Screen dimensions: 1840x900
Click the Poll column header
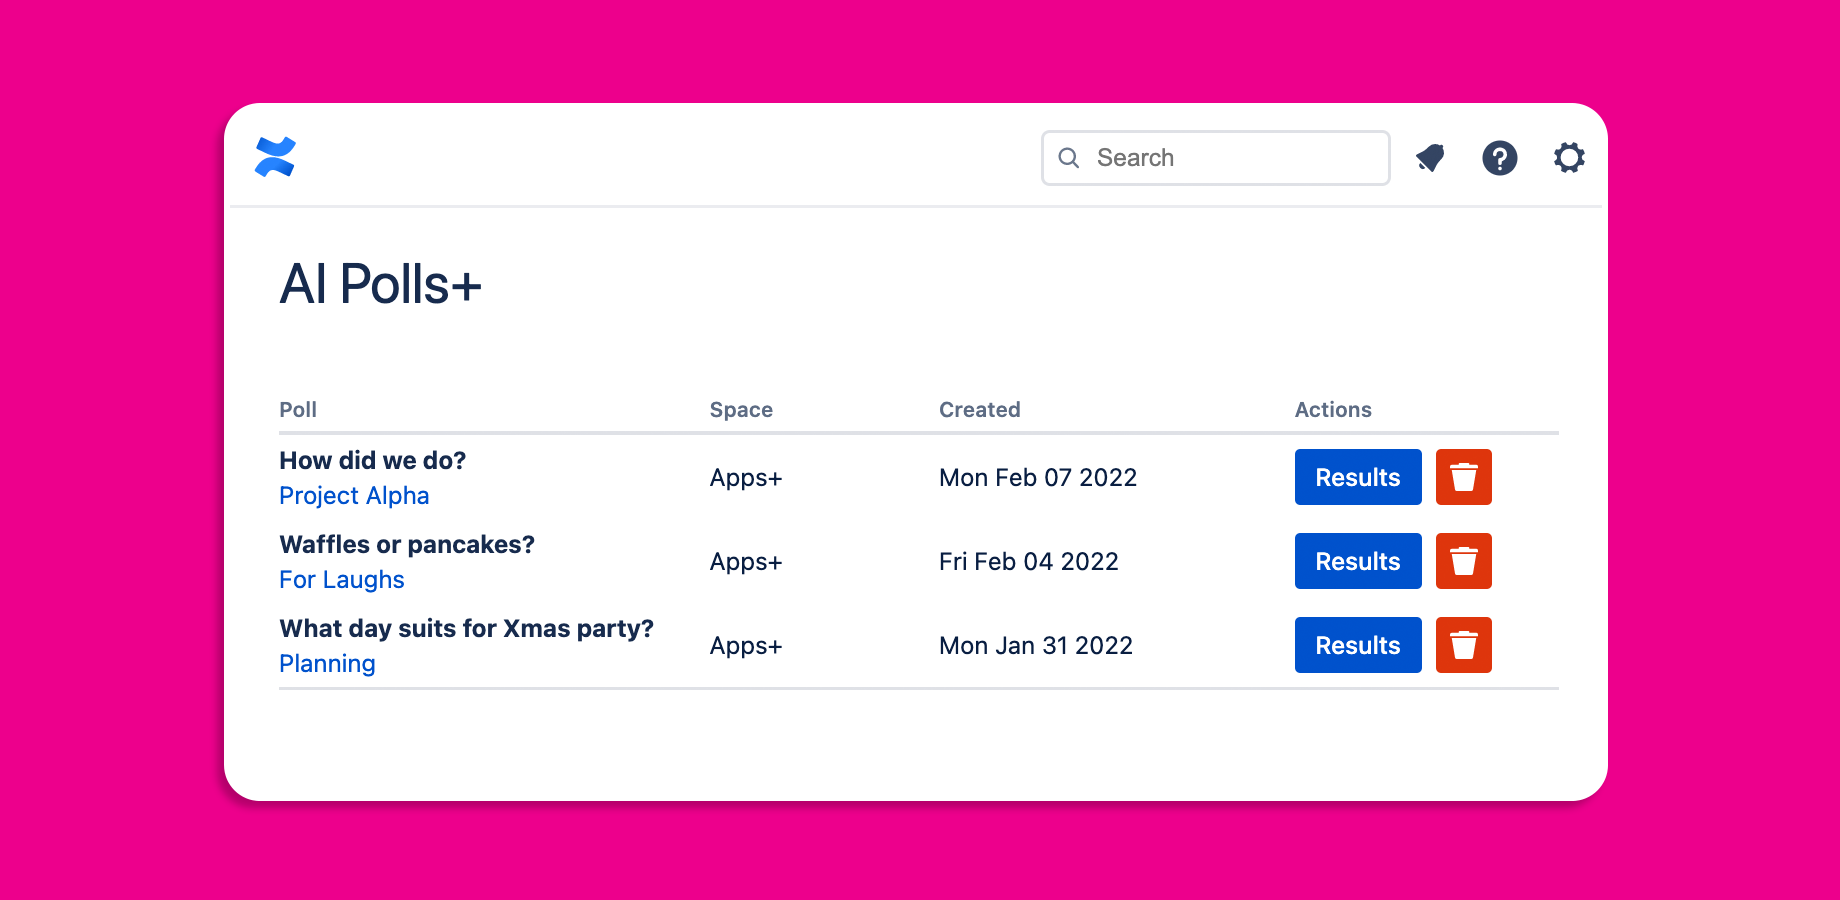(x=298, y=410)
